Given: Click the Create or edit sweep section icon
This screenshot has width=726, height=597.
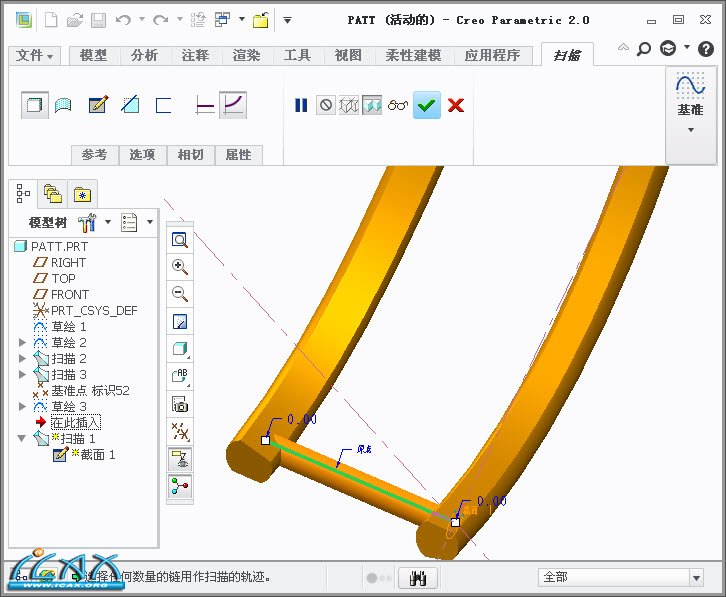Looking at the screenshot, I should [x=98, y=105].
